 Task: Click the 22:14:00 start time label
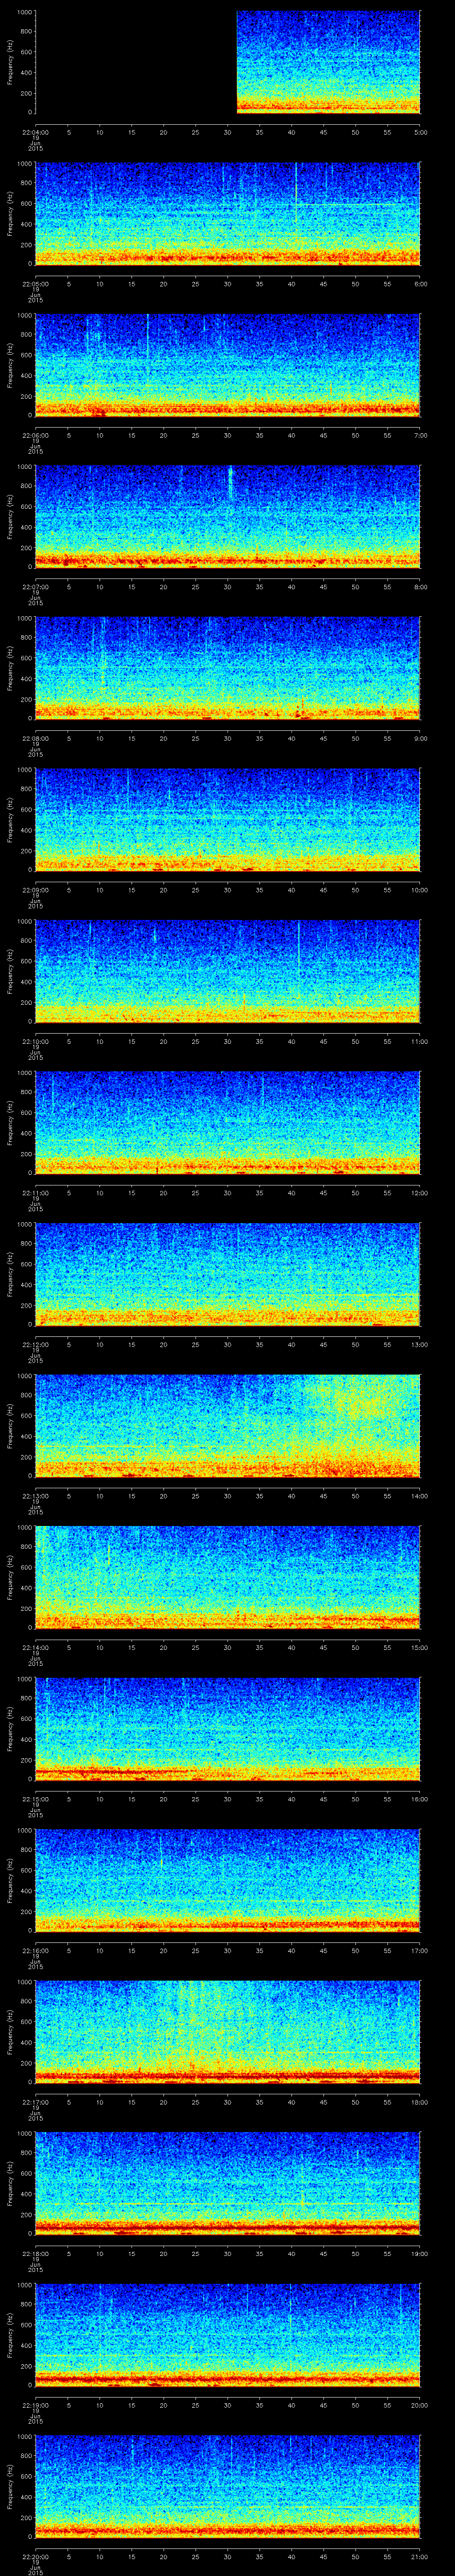(35, 1647)
